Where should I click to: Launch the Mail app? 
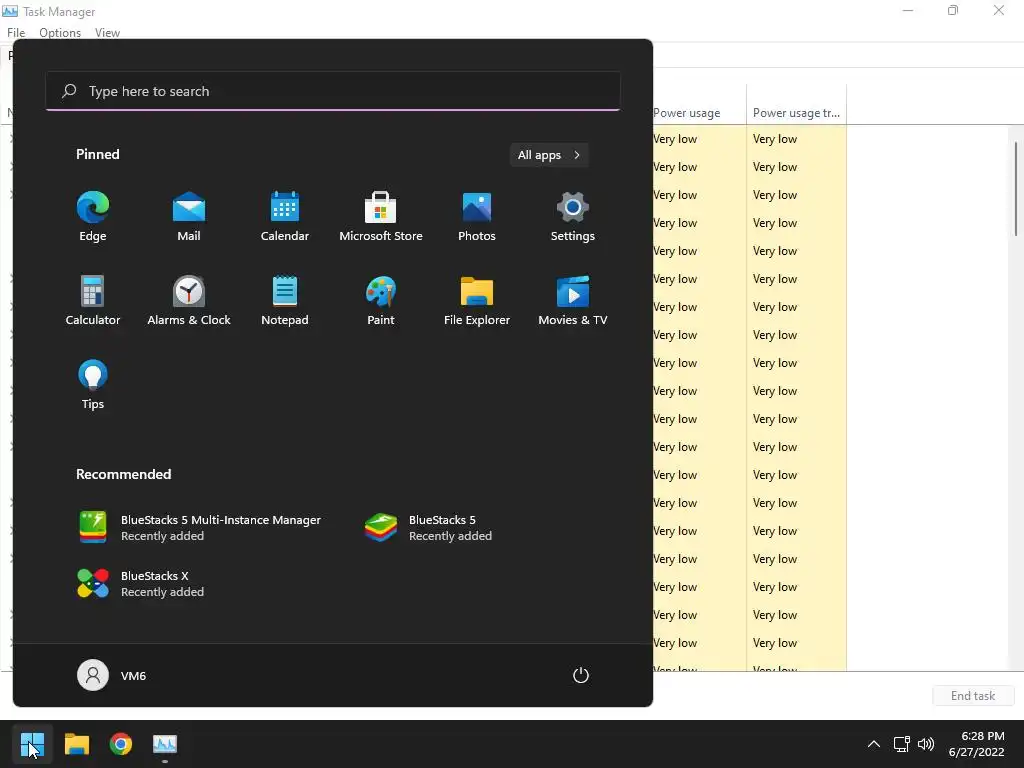coord(189,217)
